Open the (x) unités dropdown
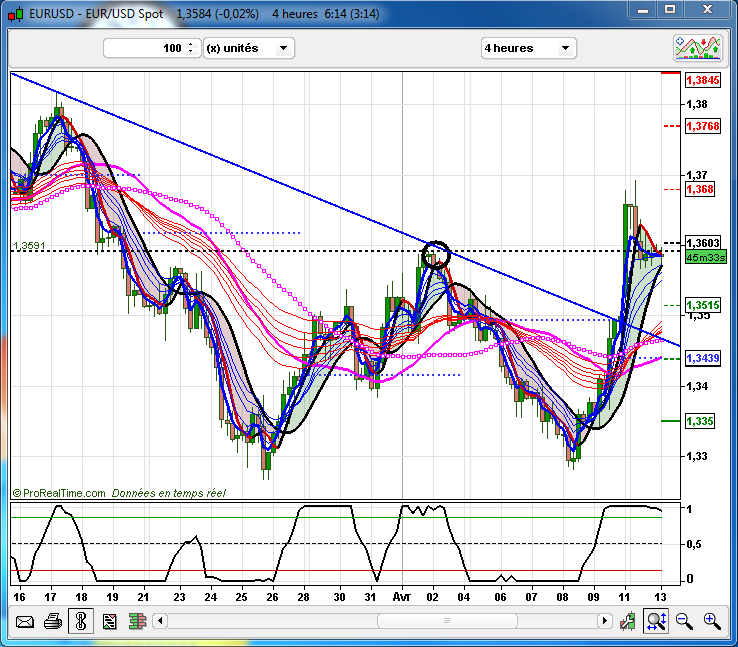 249,48
